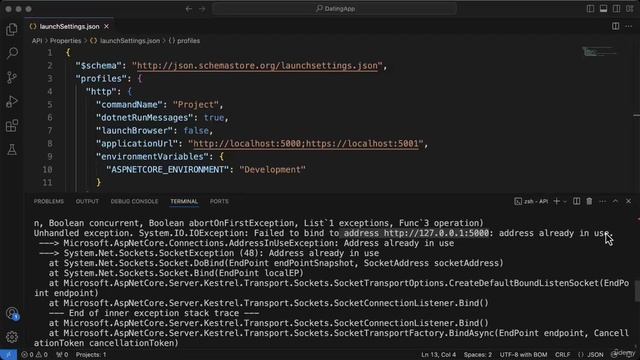Viewport: 640px width, 360px height.
Task: Open the Customize Layout icon
Action: click(x=629, y=9)
